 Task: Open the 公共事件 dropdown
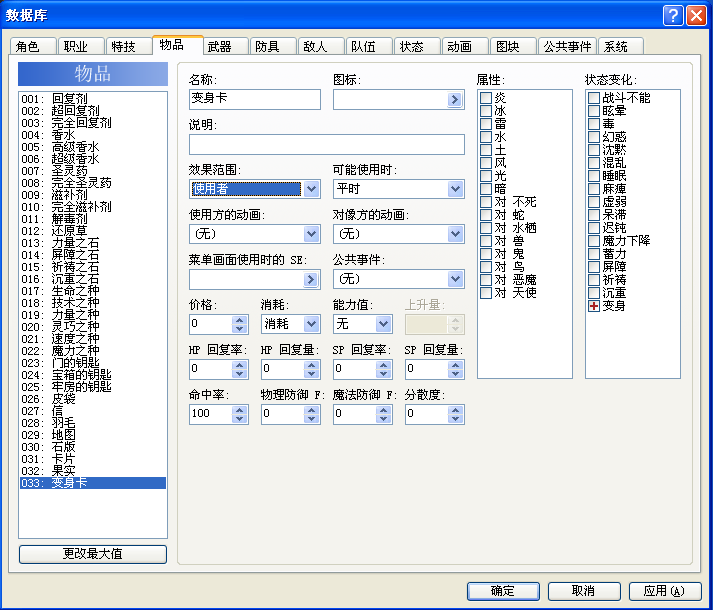click(x=455, y=279)
